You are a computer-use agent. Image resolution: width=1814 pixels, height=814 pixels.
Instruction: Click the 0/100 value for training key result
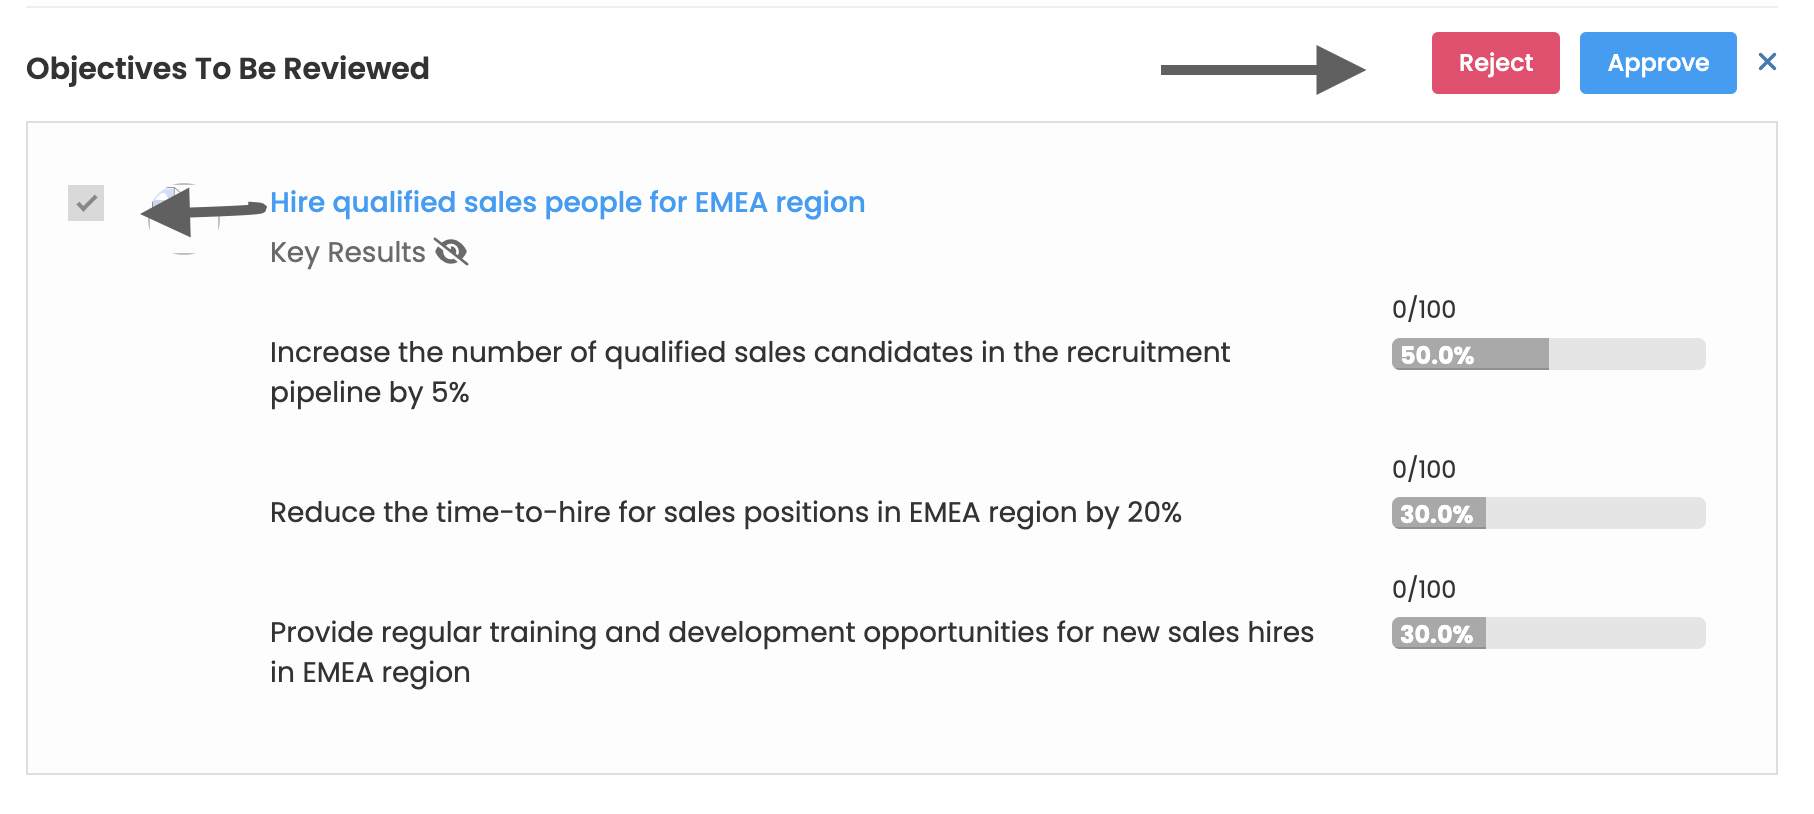(x=1423, y=589)
